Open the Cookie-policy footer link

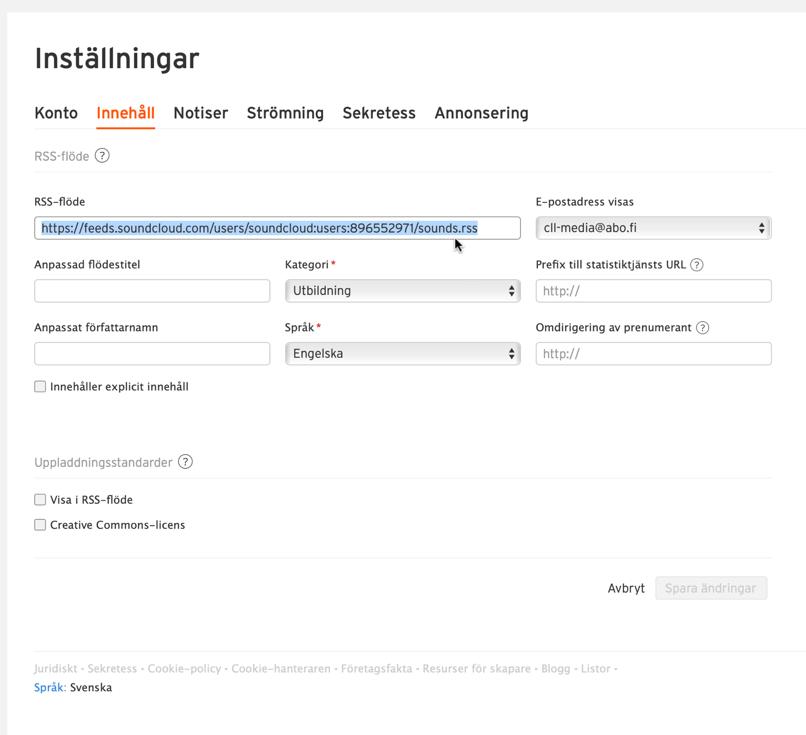(x=184, y=669)
